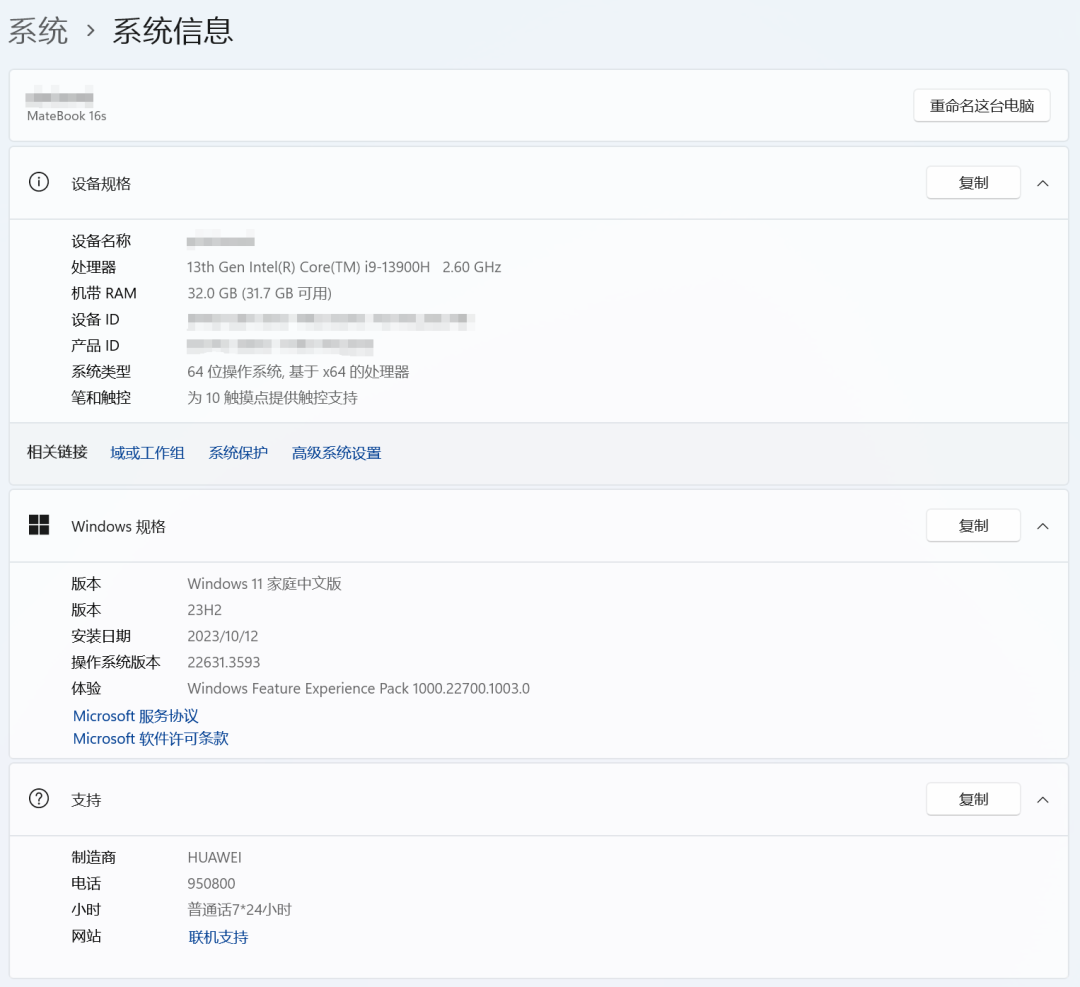Click the 体验 label
The image size is (1080, 987).
[x=86, y=689]
